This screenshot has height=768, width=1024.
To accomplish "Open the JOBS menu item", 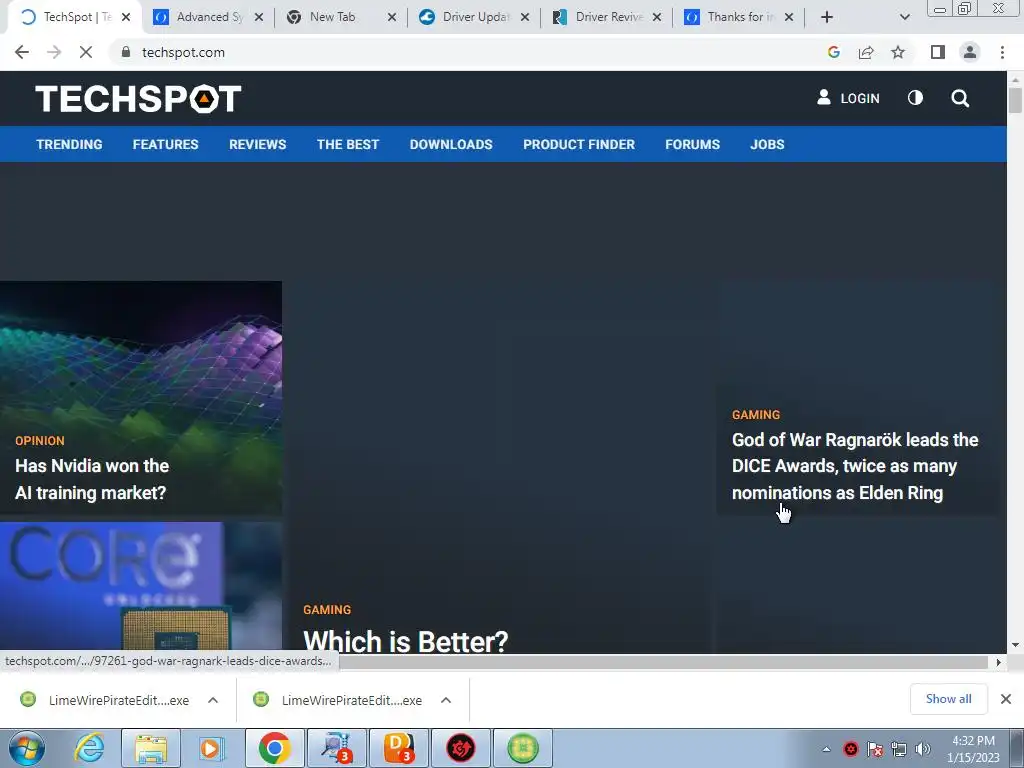I will click(x=767, y=144).
